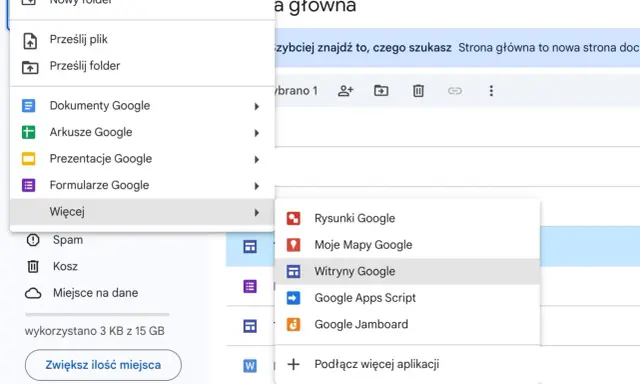Choose Witryny Google in the submenu
This screenshot has height=384, width=640.
click(407, 271)
